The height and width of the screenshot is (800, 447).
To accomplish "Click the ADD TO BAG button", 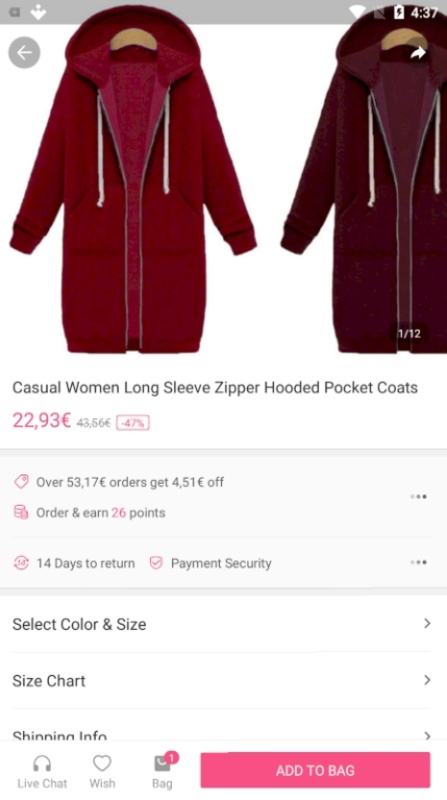I will pyautogui.click(x=315, y=770).
